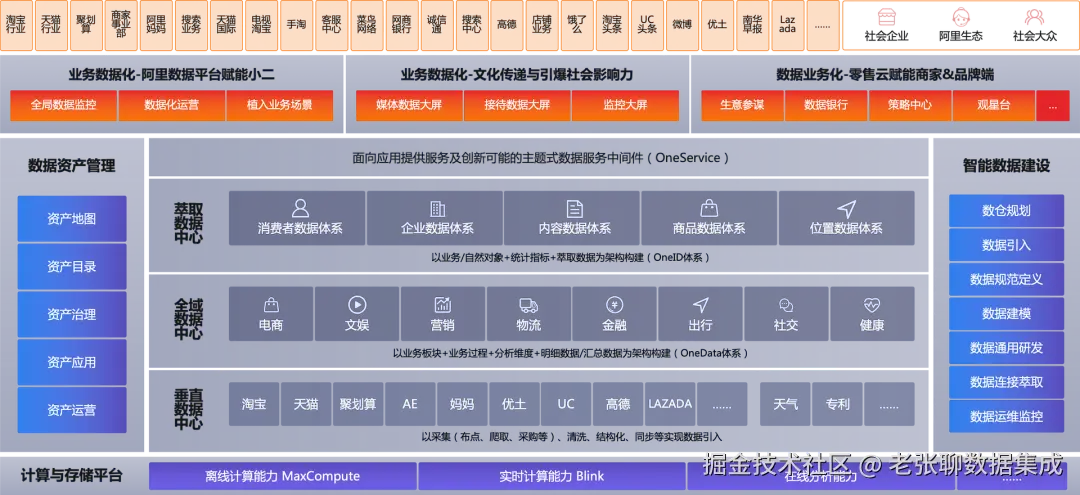
Task: Select the chat bubble icon above 社交
Action: [x=786, y=304]
